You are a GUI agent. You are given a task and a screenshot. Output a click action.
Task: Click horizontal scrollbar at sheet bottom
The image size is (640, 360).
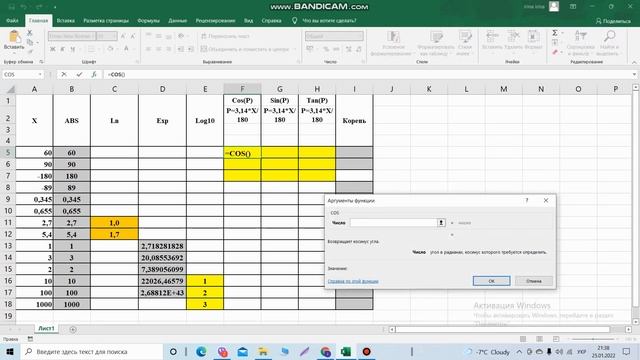502,329
